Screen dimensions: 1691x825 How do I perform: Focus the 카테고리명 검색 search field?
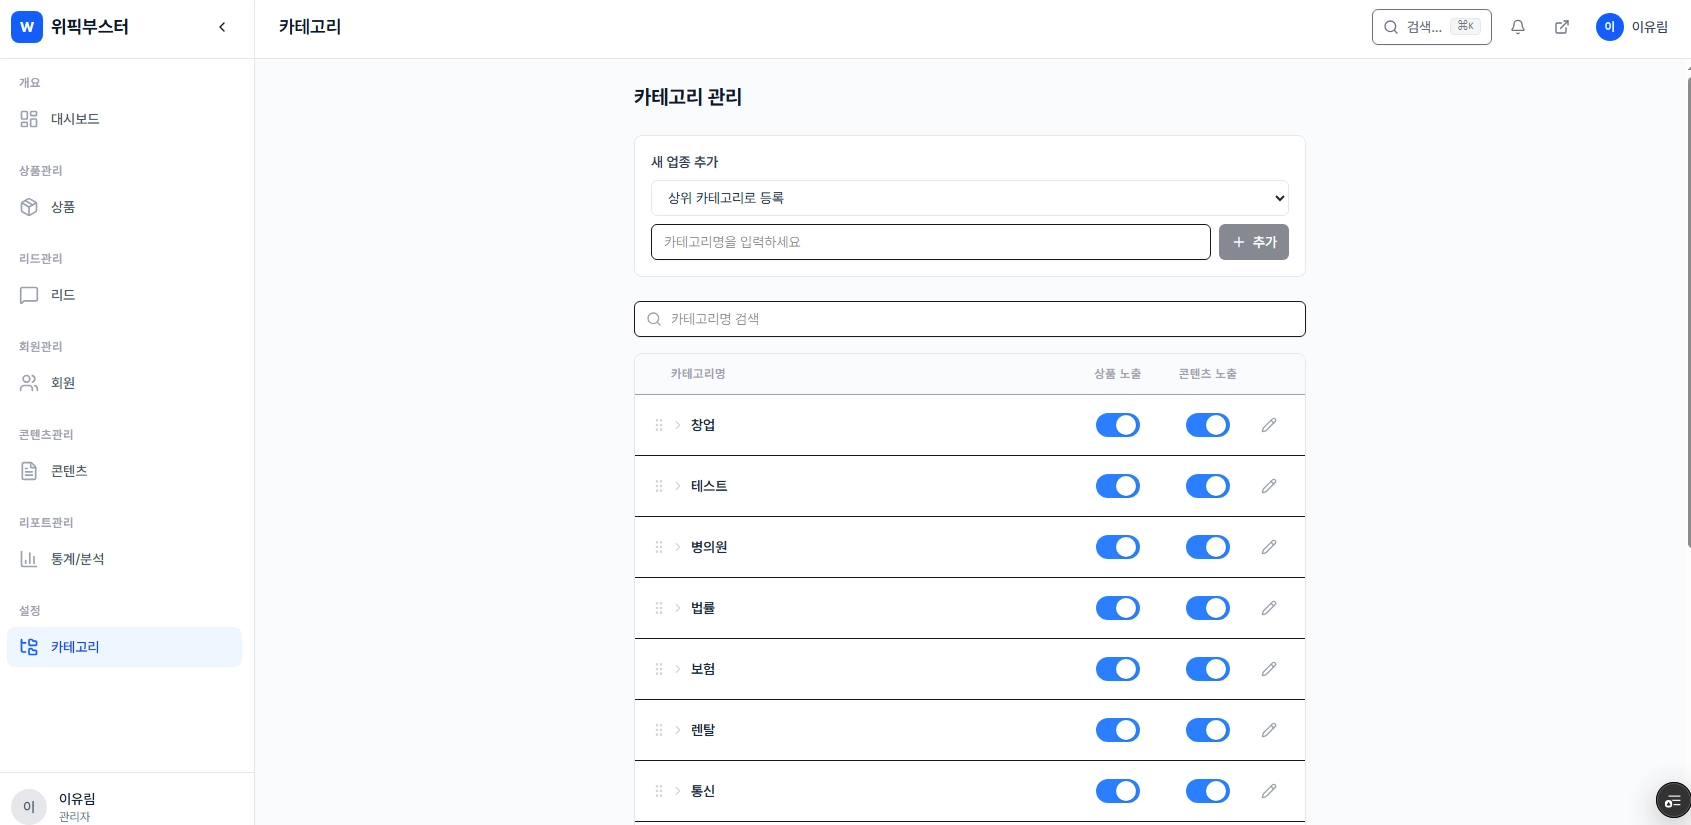pos(970,319)
